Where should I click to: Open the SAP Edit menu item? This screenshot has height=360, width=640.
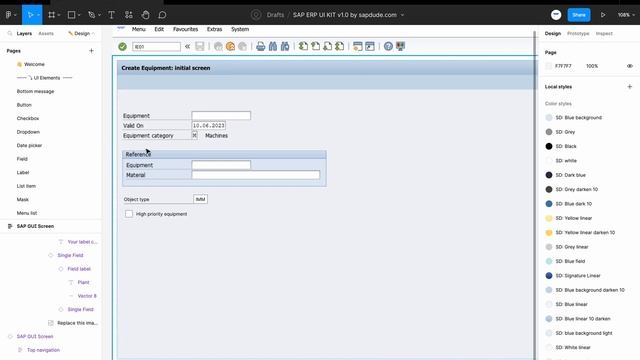[159, 29]
